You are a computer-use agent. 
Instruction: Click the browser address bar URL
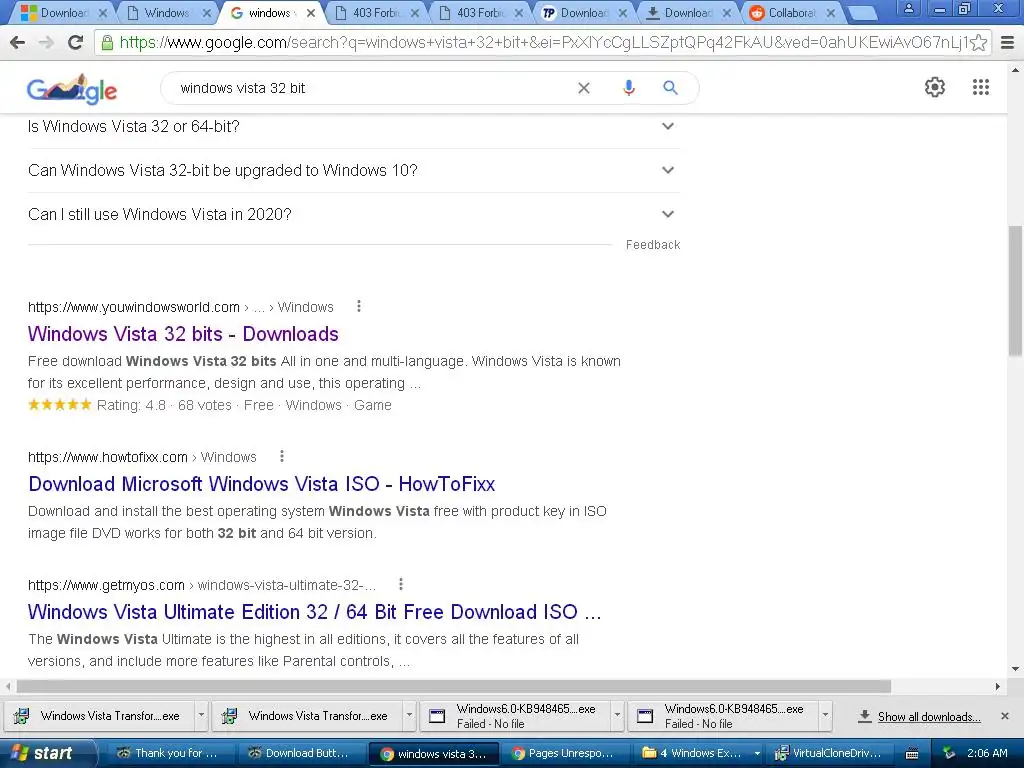click(x=543, y=42)
